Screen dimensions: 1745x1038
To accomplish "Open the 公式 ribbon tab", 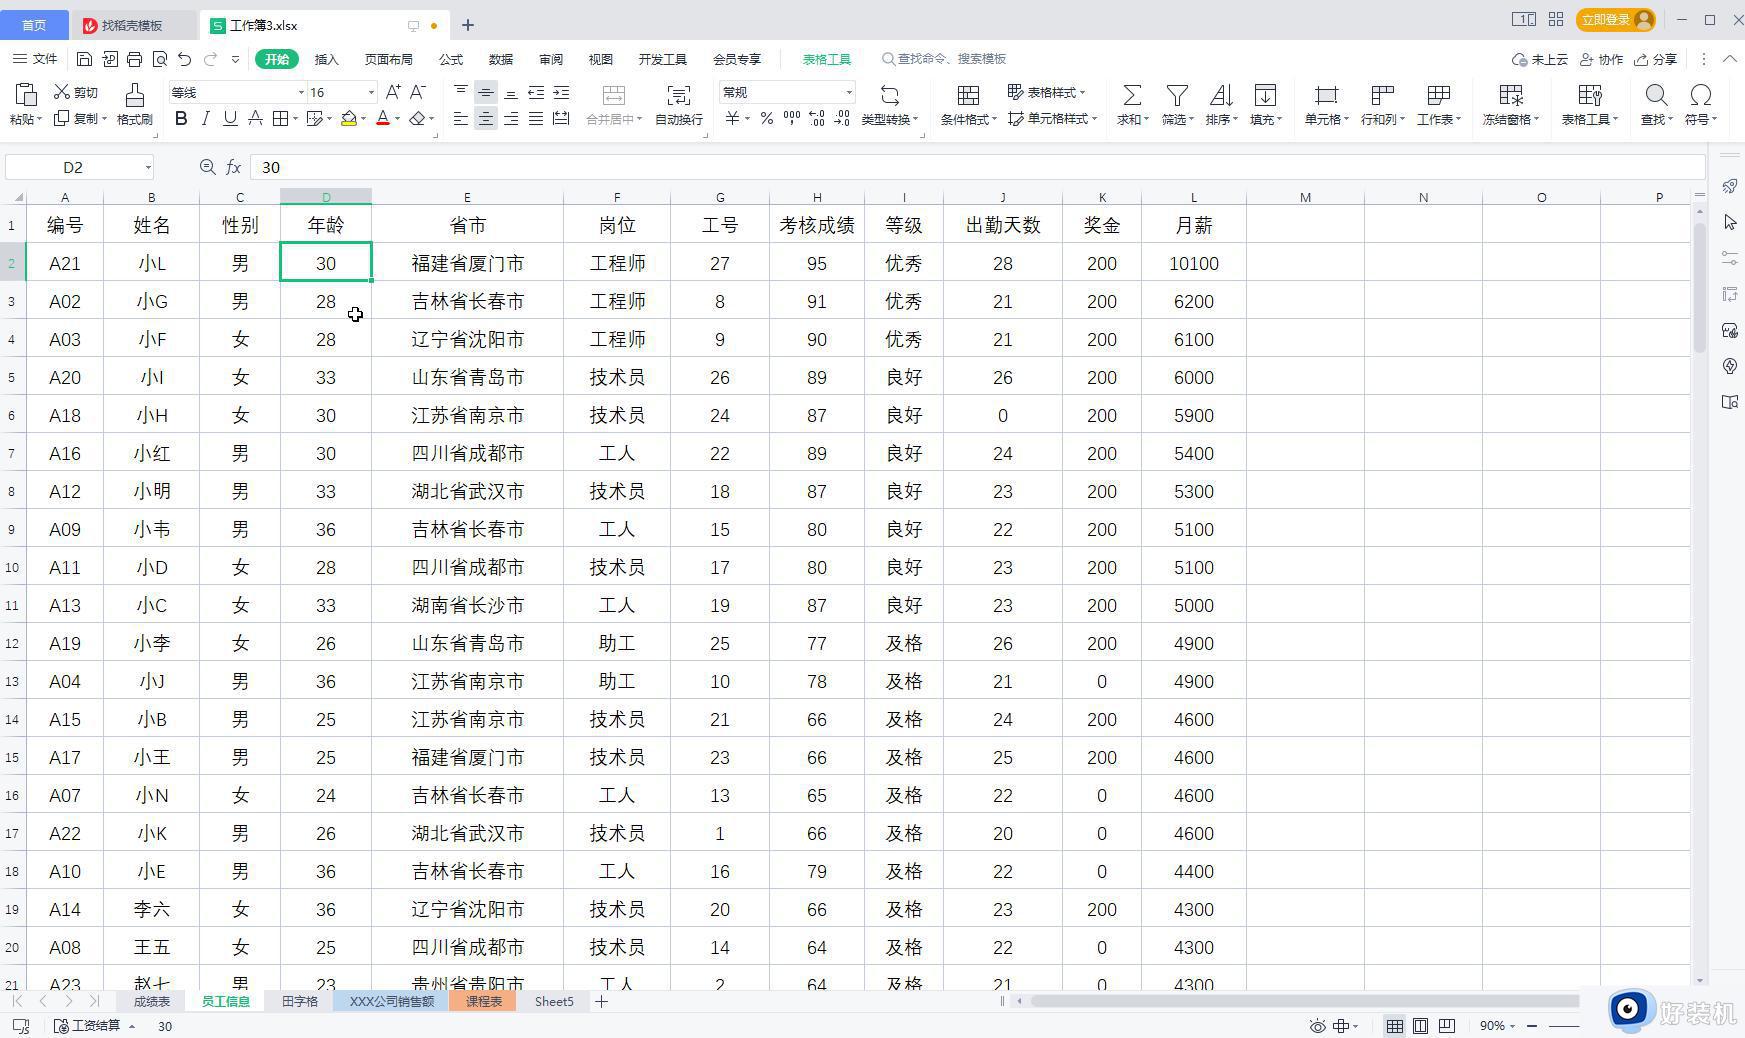I will coord(451,59).
